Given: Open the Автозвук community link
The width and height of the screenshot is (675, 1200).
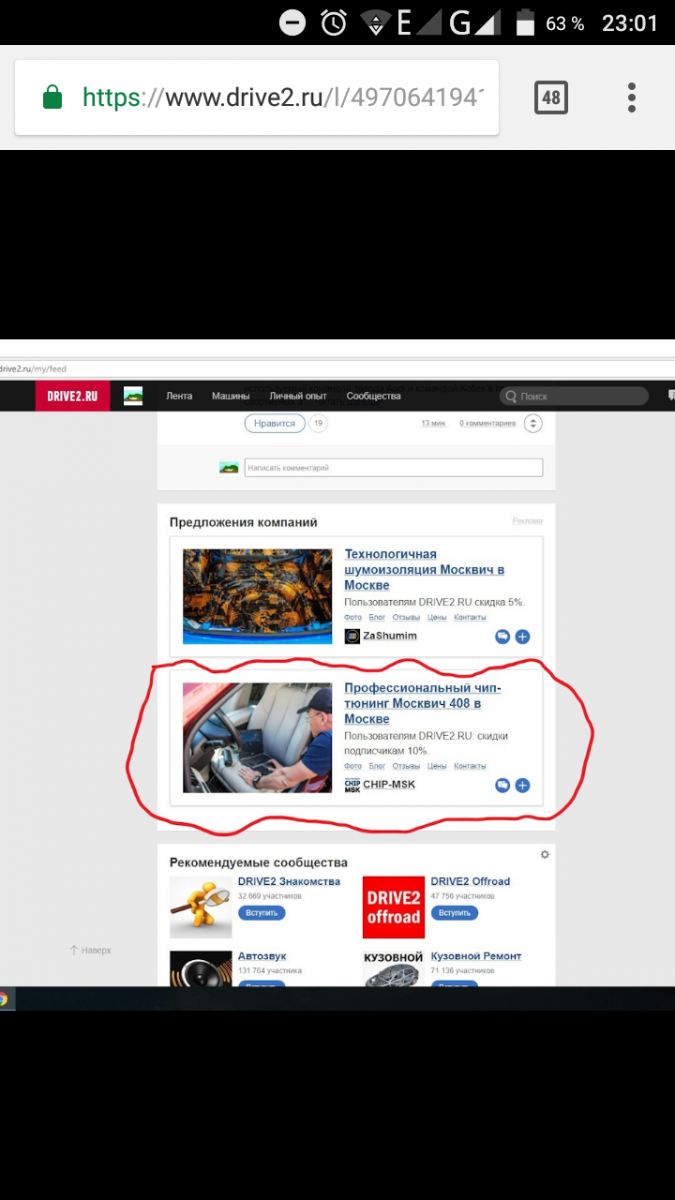Looking at the screenshot, I should pyautogui.click(x=264, y=956).
